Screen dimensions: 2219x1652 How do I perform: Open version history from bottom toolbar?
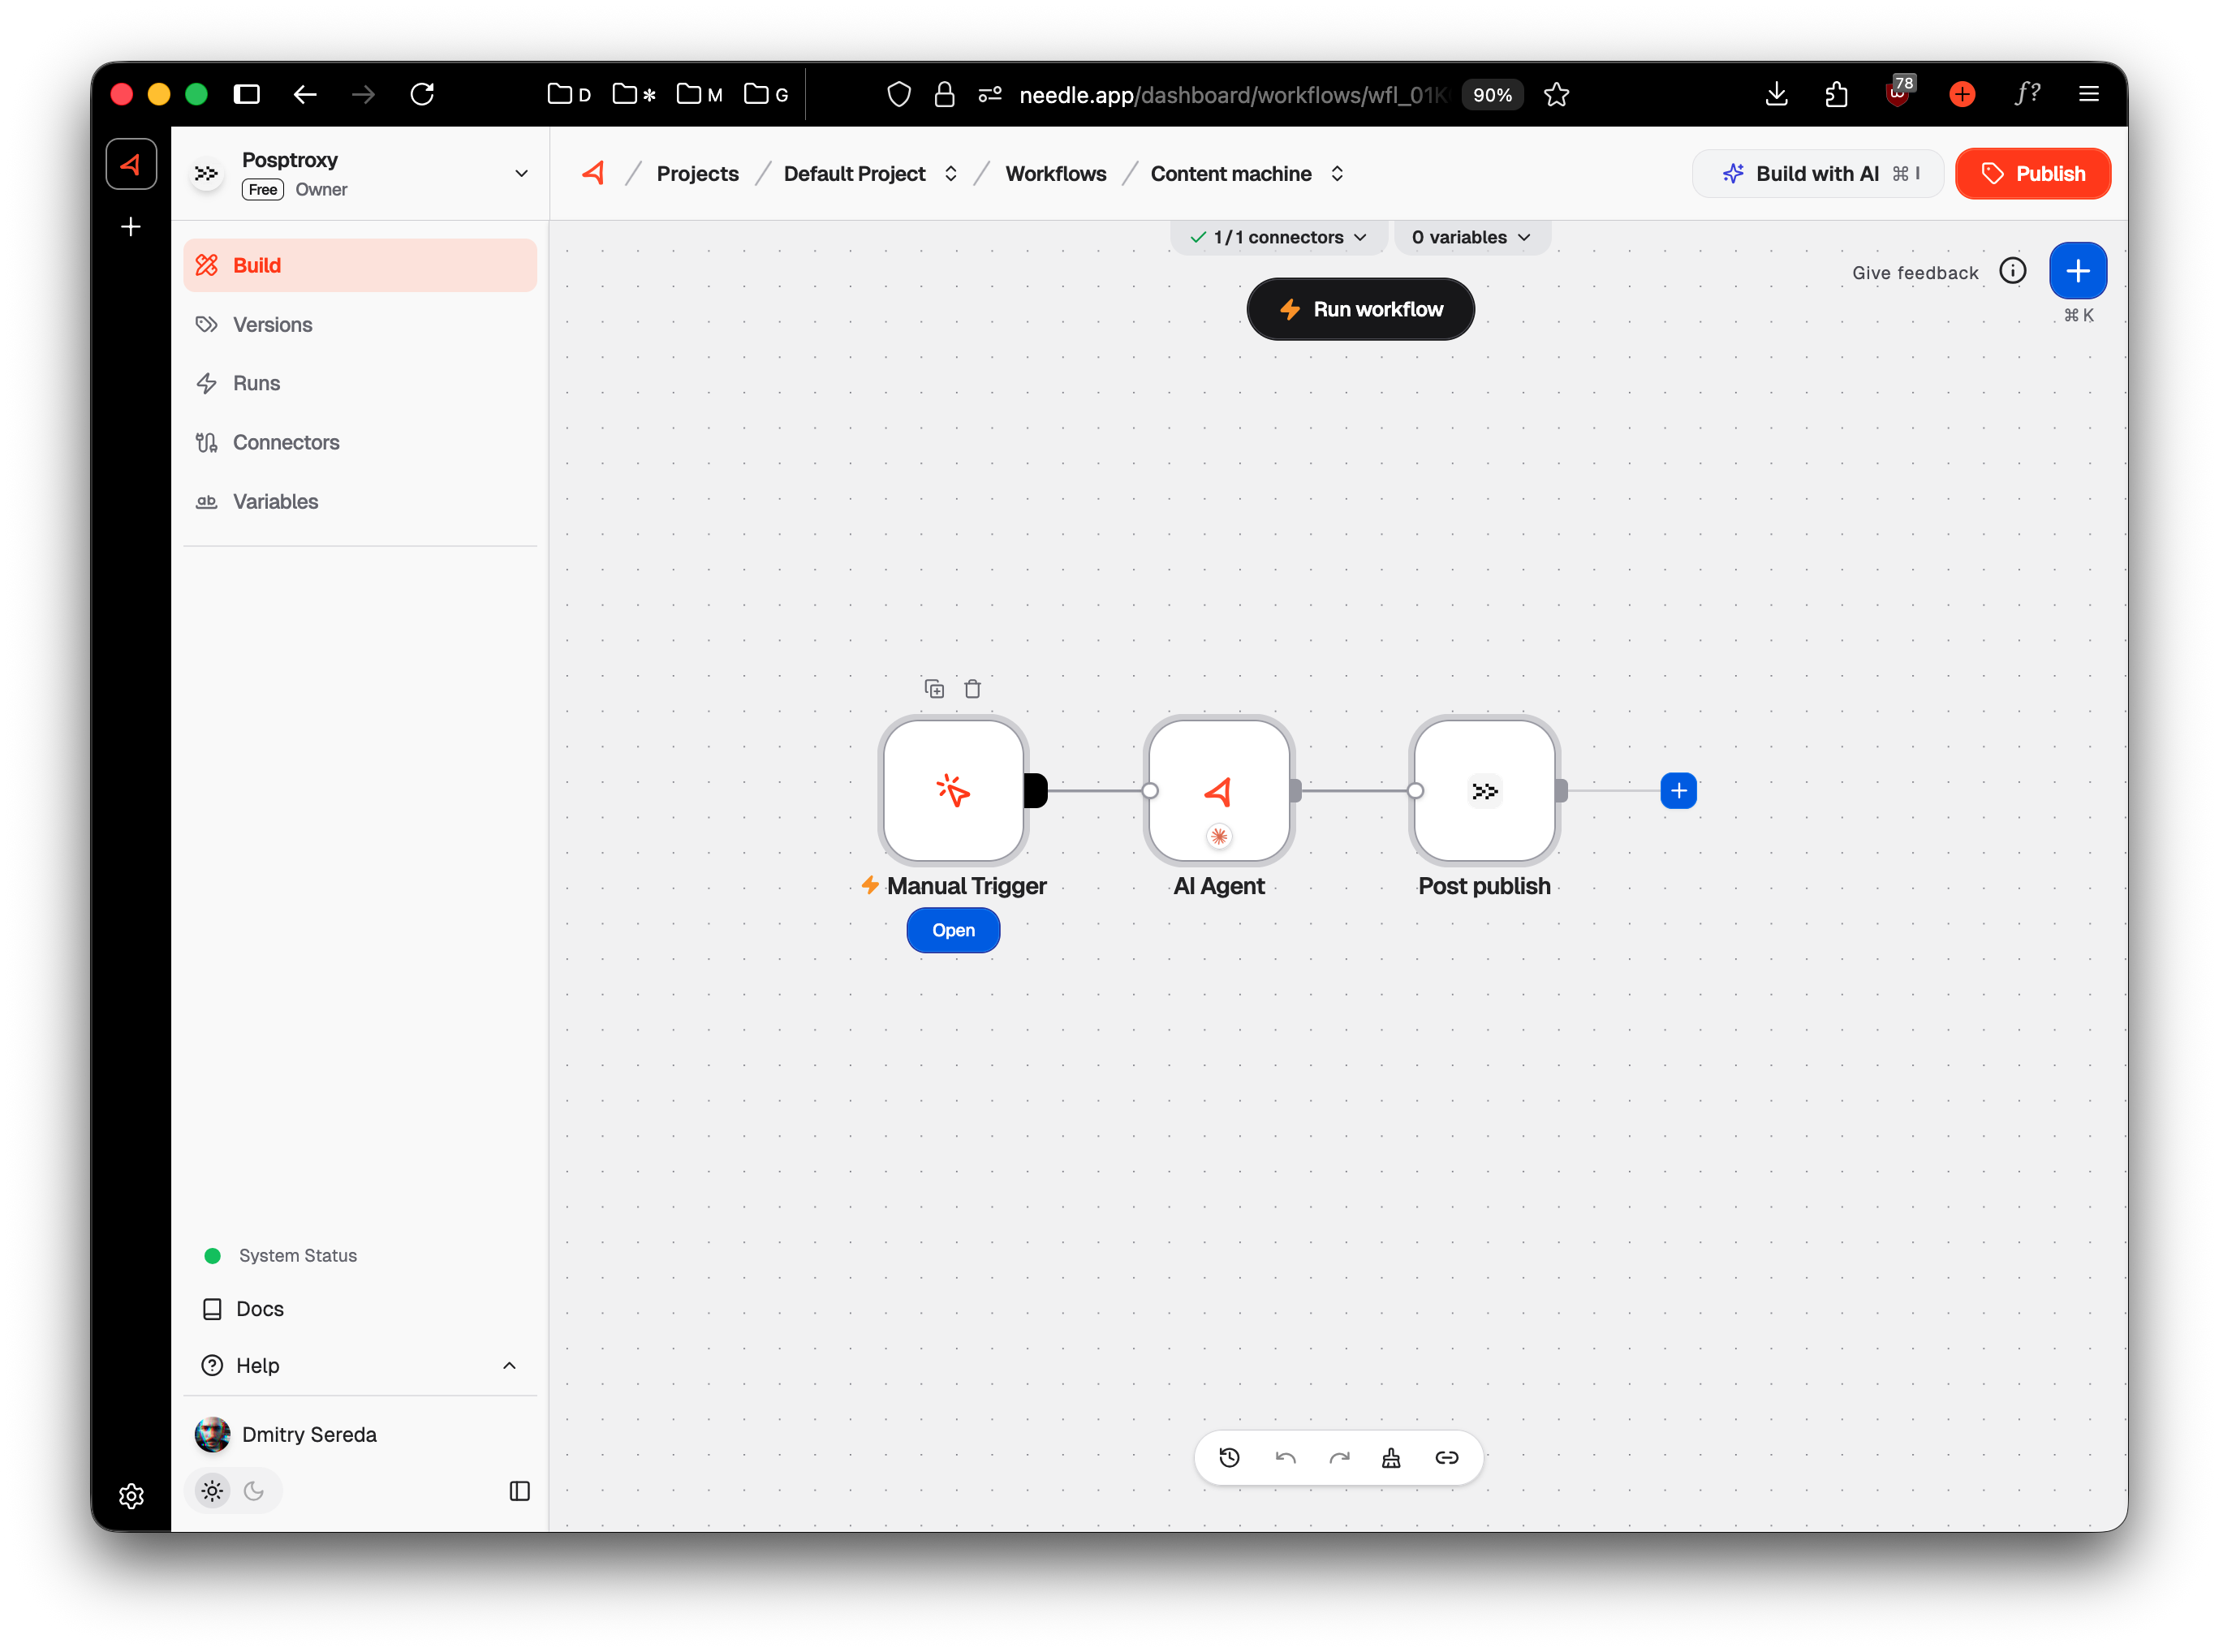[1230, 1458]
